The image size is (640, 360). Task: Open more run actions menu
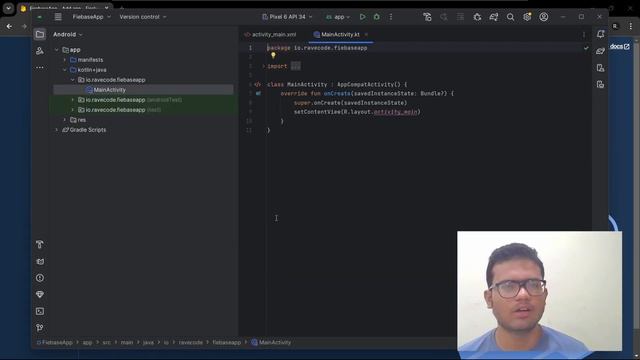coord(391,17)
